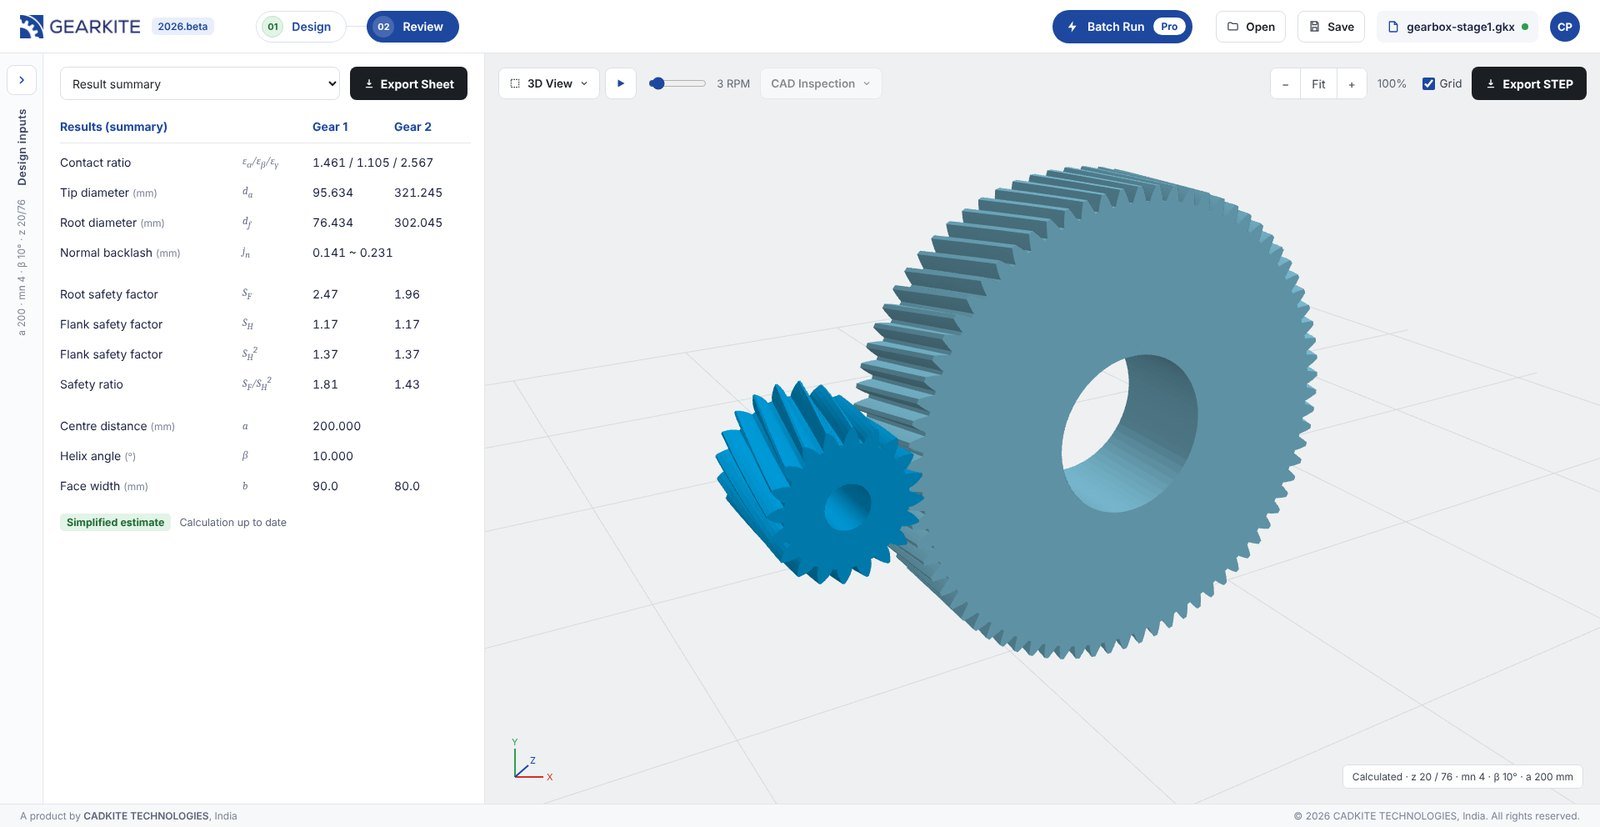The image size is (1600, 827).
Task: Click the Contact ratio value 1.461 / 1.105 / 2.567
Action: (373, 163)
